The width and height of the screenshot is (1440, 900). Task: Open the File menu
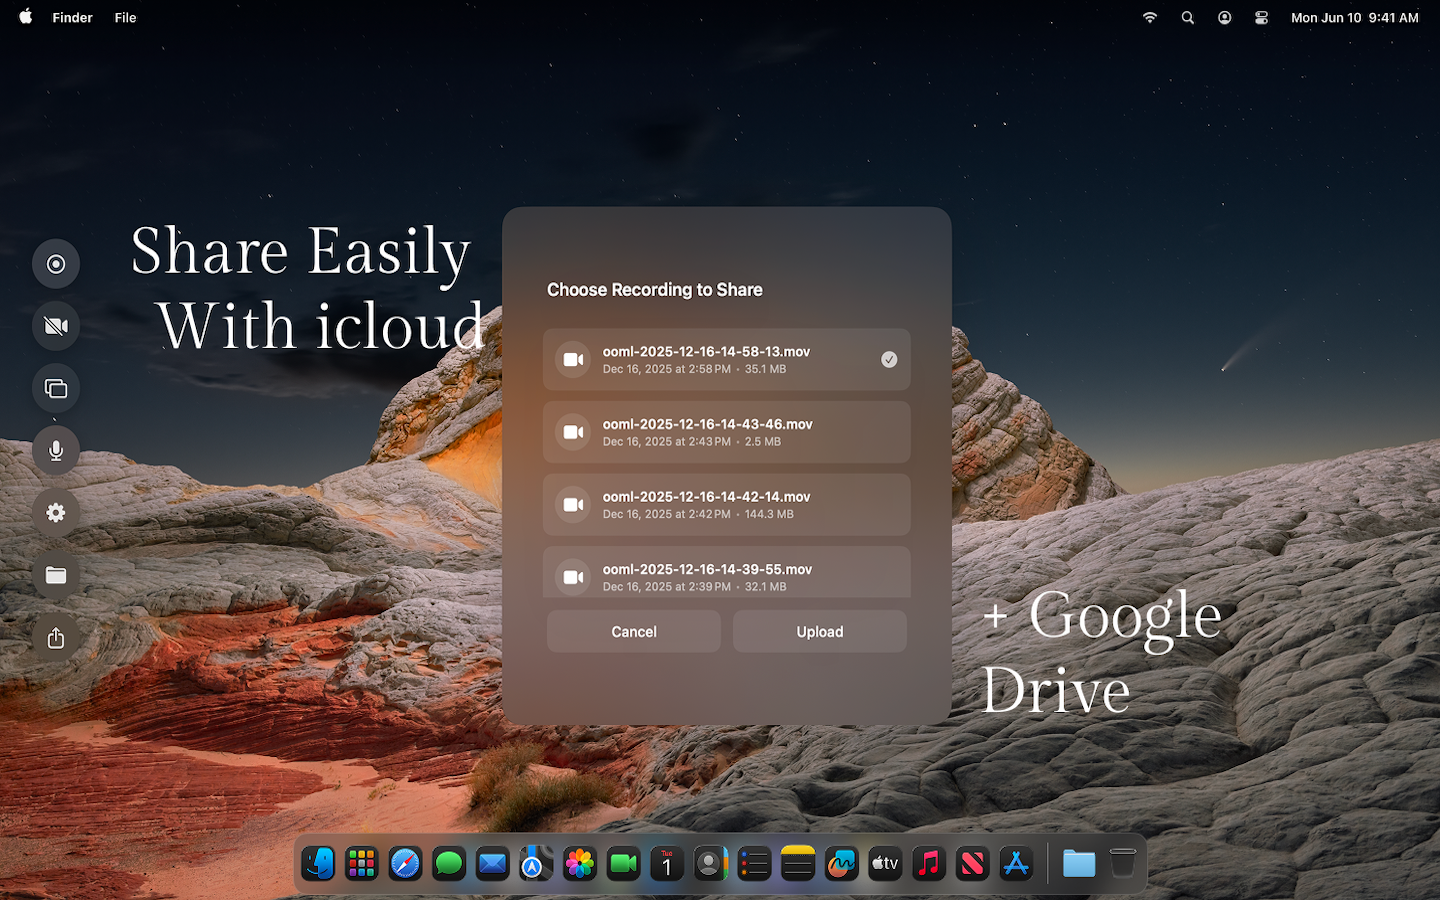coord(125,18)
